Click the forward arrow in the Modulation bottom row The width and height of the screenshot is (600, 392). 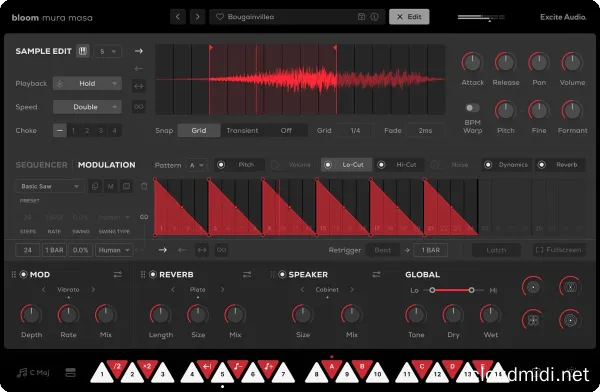(x=163, y=250)
